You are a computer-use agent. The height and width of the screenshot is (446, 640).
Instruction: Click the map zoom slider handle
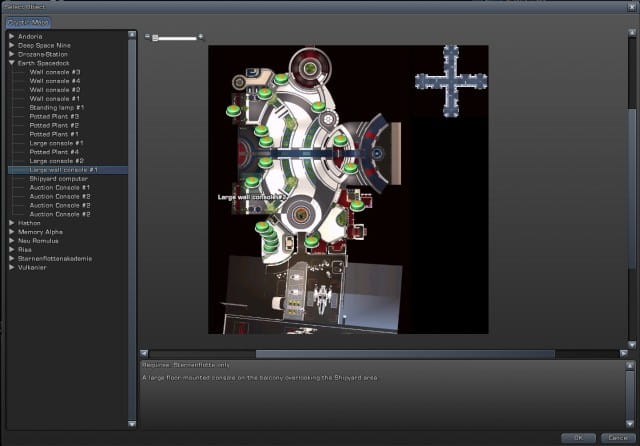coord(155,38)
